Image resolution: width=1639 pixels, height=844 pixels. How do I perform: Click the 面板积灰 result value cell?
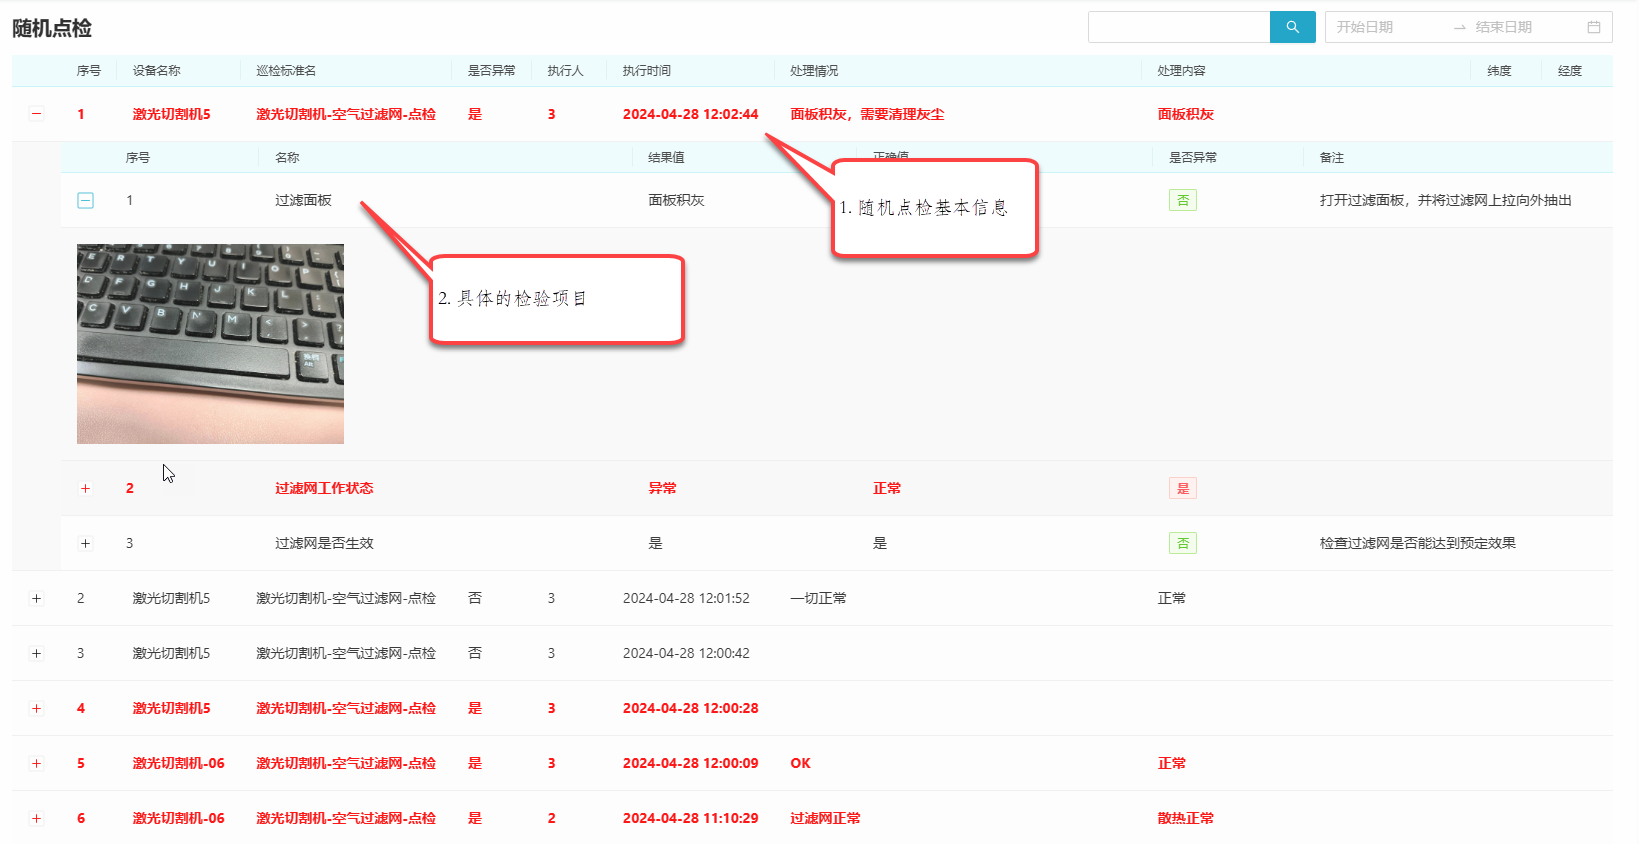[676, 200]
